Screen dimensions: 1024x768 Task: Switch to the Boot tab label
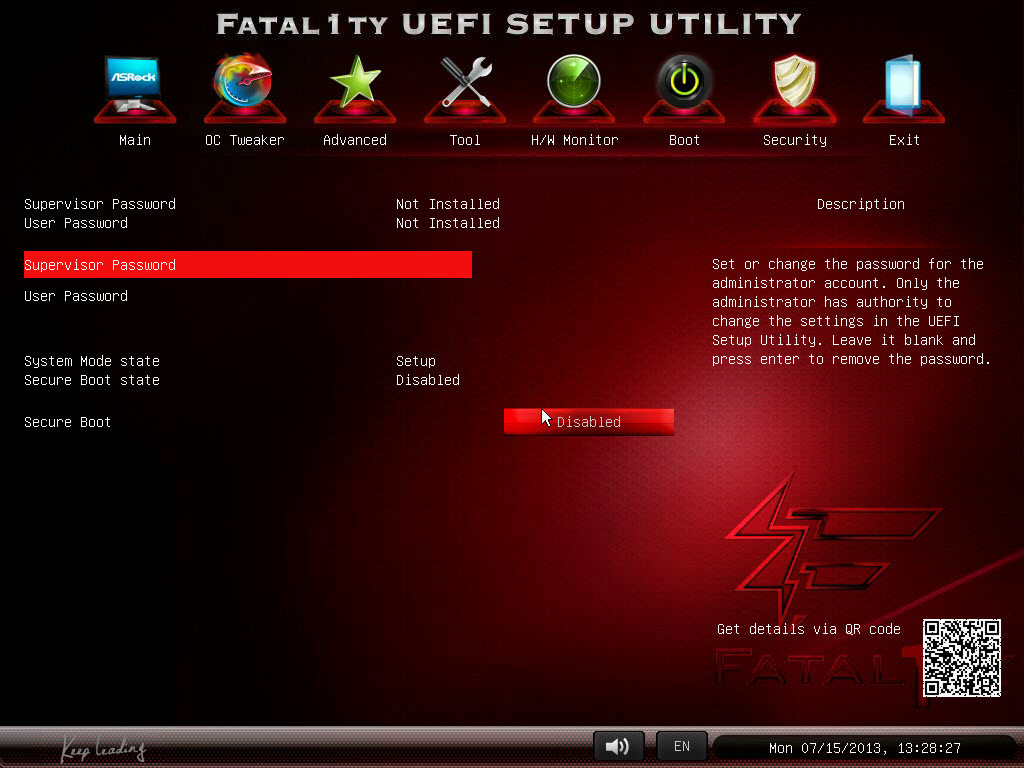pyautogui.click(x=684, y=140)
